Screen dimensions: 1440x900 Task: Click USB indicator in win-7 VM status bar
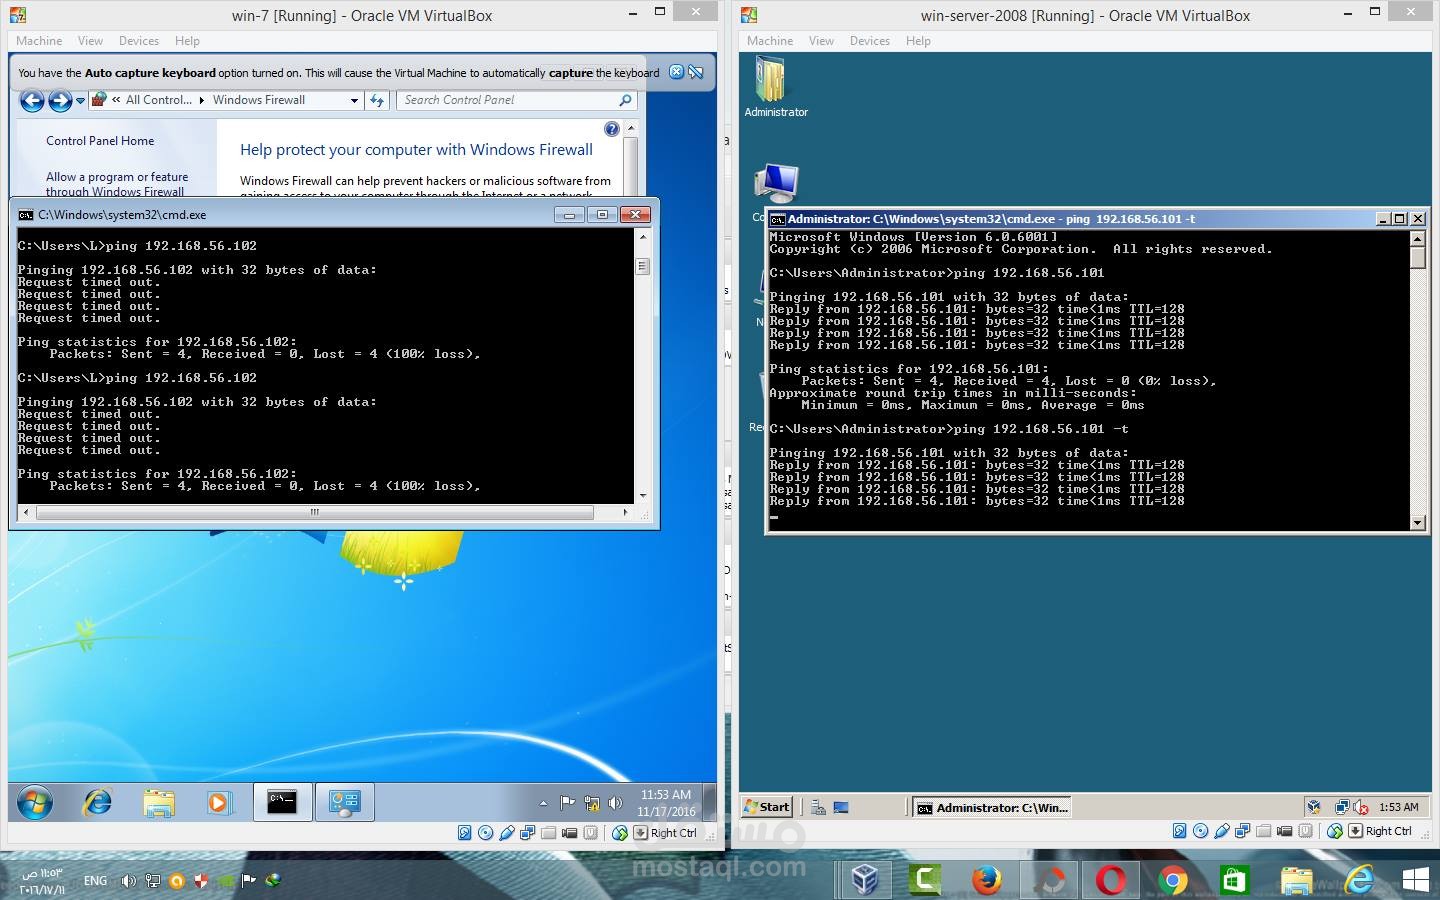coord(507,832)
